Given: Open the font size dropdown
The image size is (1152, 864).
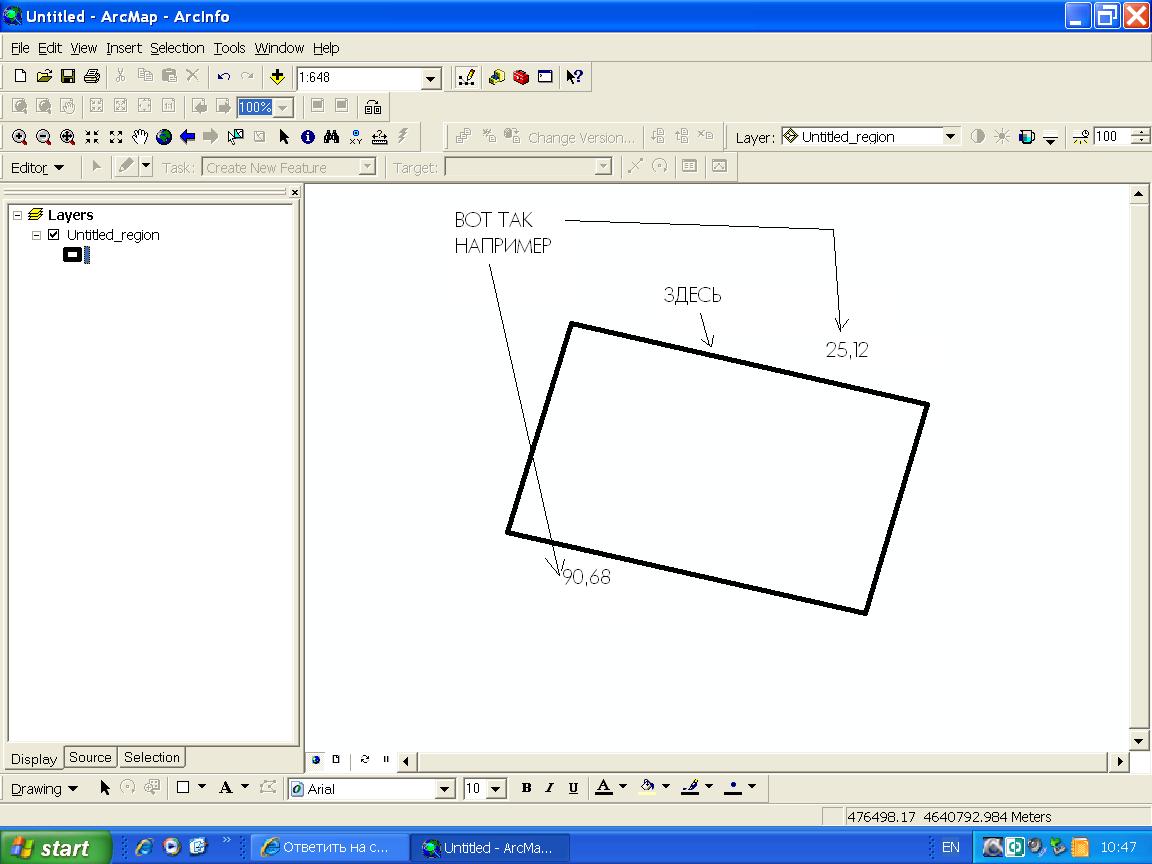Looking at the screenshot, I should [x=497, y=789].
